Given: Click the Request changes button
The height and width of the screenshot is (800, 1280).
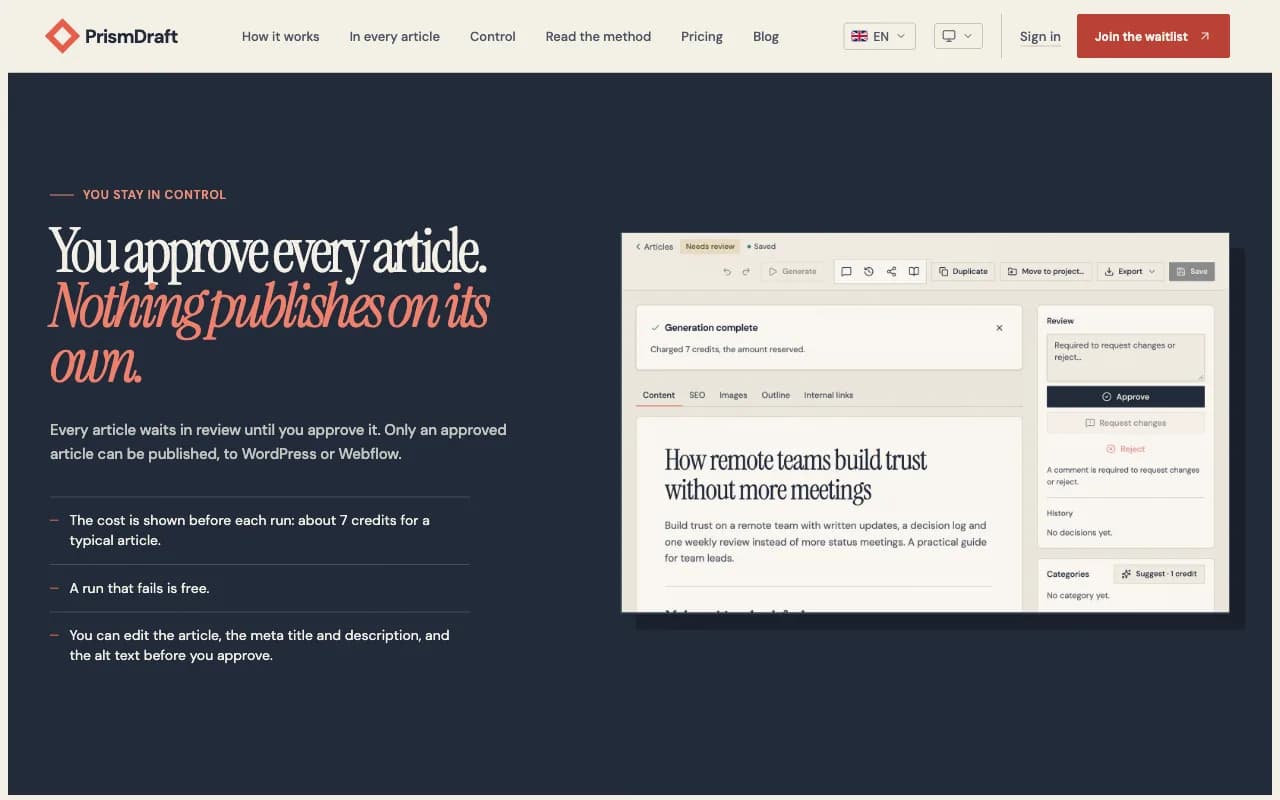Looking at the screenshot, I should click(1126, 423).
